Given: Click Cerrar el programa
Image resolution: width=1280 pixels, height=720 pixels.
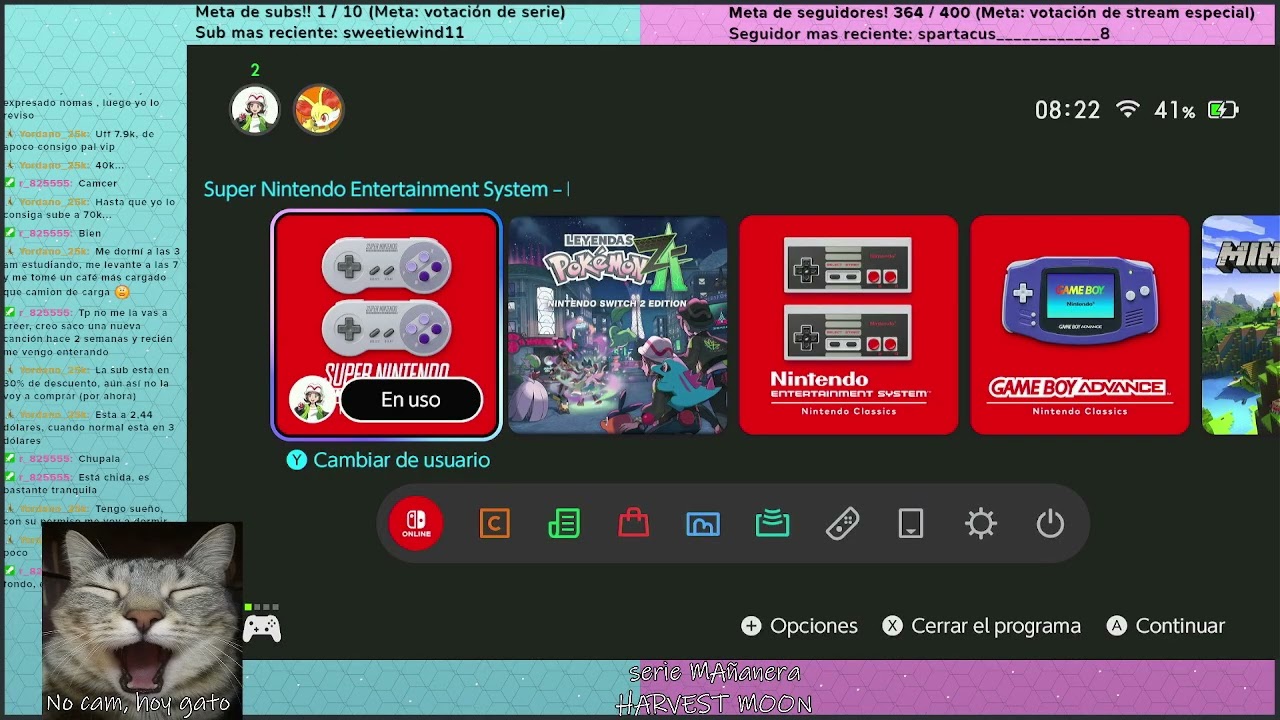Looking at the screenshot, I should point(996,626).
